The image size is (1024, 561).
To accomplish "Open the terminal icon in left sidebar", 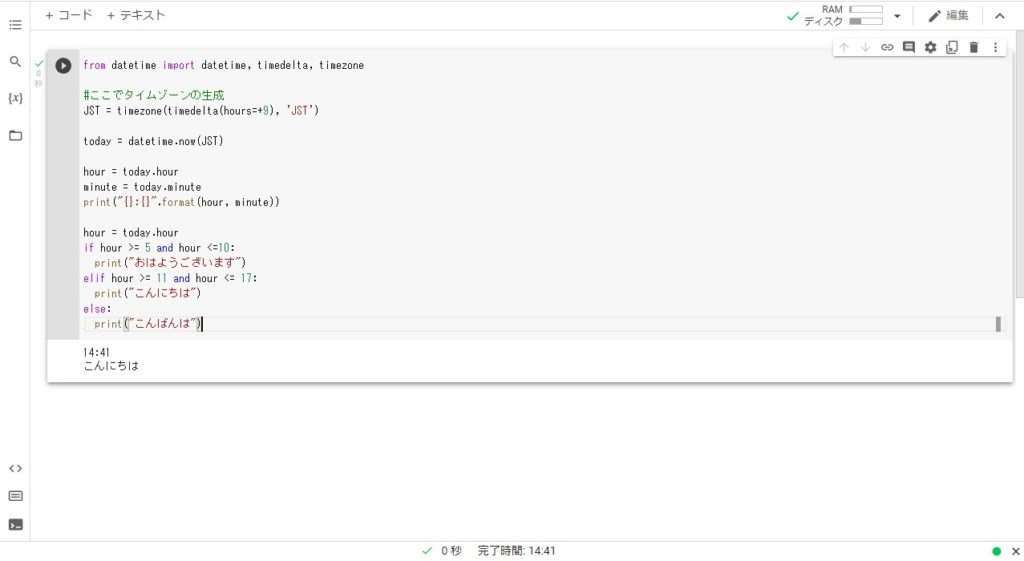I will click(x=15, y=524).
